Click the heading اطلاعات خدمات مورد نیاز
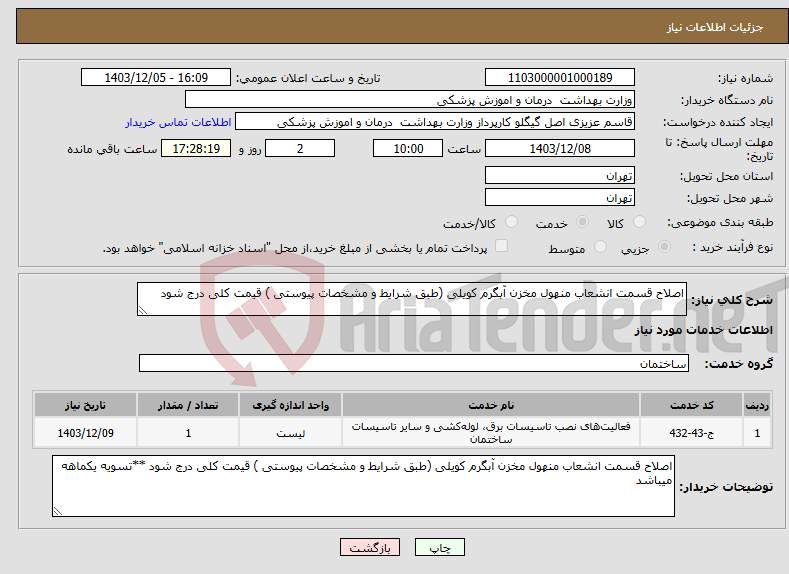 [x=703, y=330]
